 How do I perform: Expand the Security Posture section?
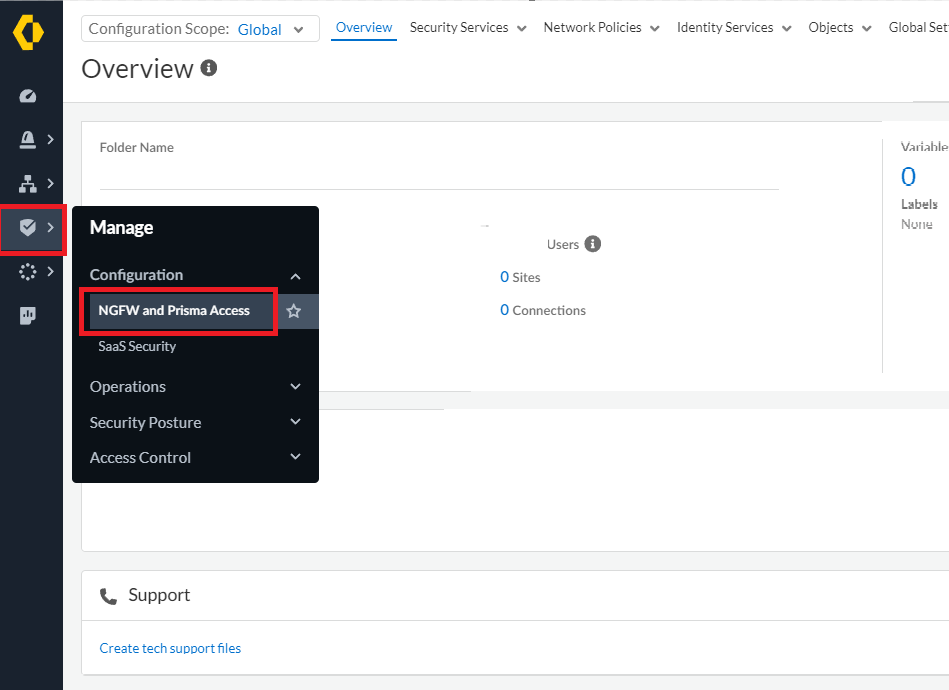click(x=295, y=423)
